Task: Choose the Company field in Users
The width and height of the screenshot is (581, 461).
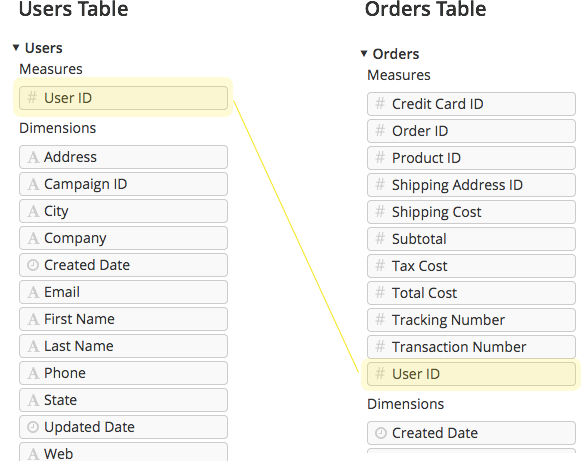Action: coord(123,238)
